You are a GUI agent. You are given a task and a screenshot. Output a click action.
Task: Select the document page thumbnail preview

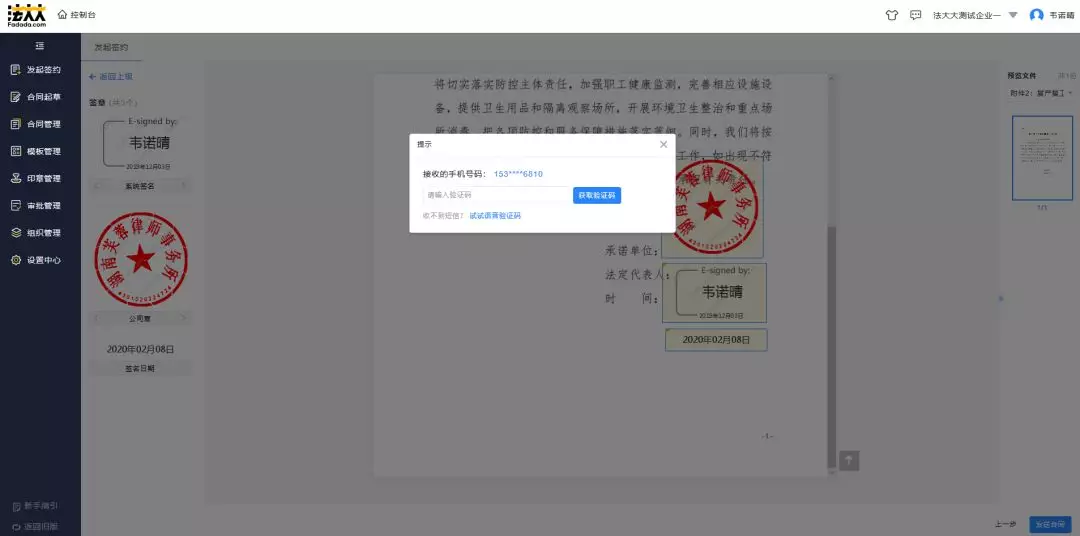(1041, 157)
